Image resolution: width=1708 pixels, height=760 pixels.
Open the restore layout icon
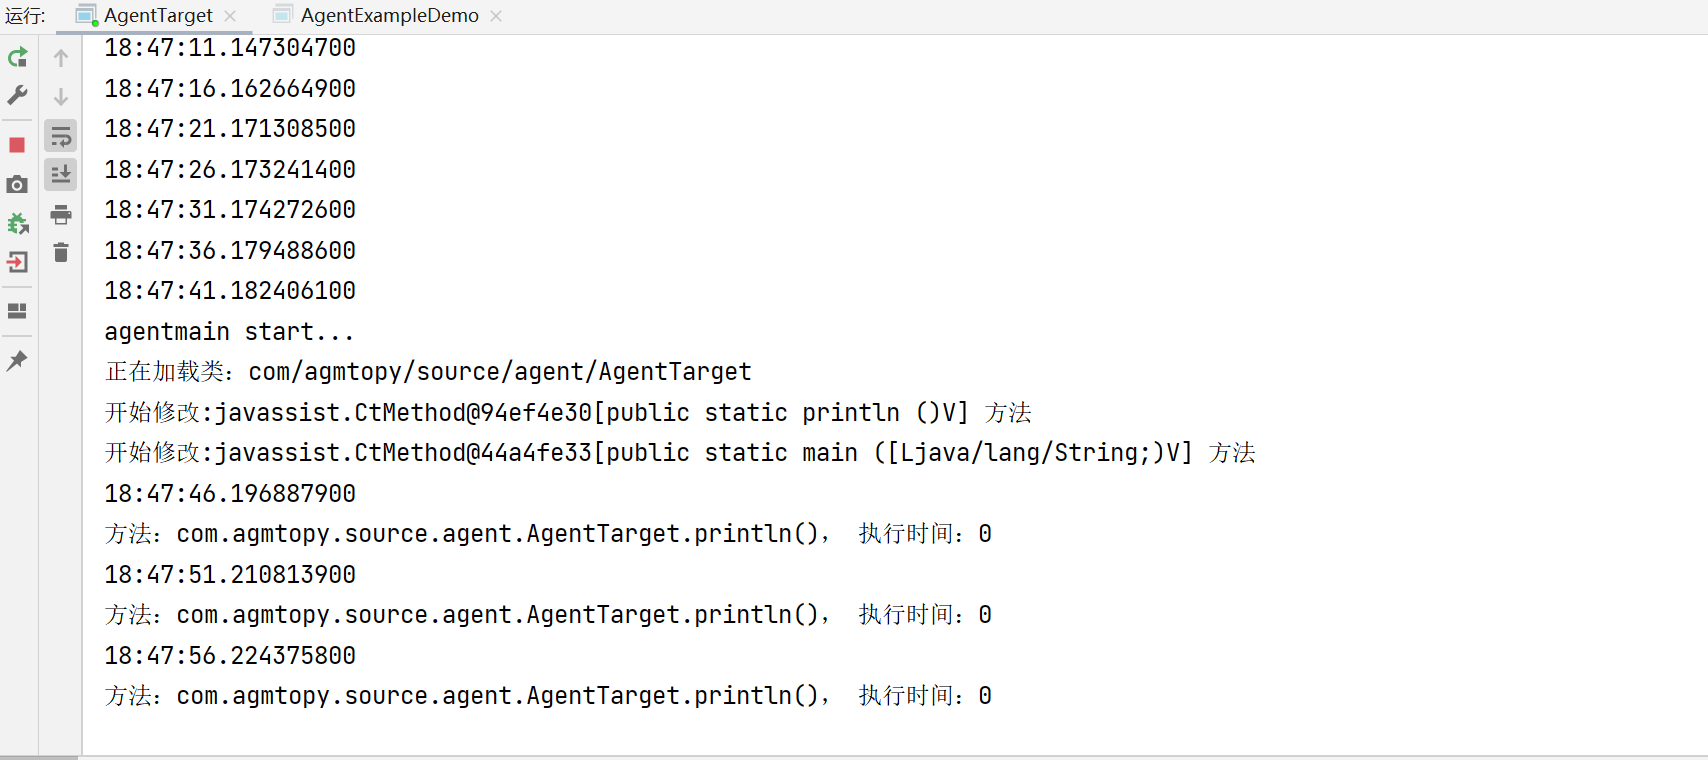pos(17,311)
